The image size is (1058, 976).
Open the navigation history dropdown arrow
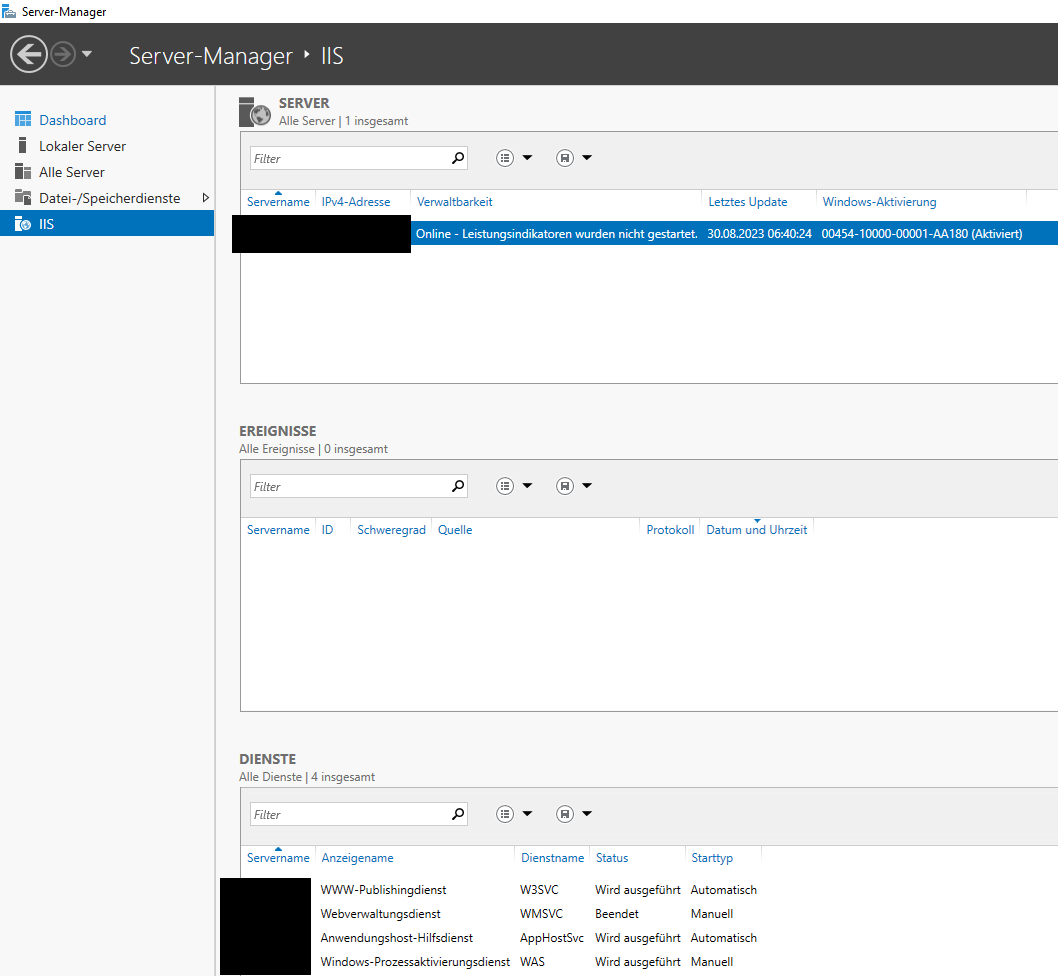pyautogui.click(x=87, y=54)
